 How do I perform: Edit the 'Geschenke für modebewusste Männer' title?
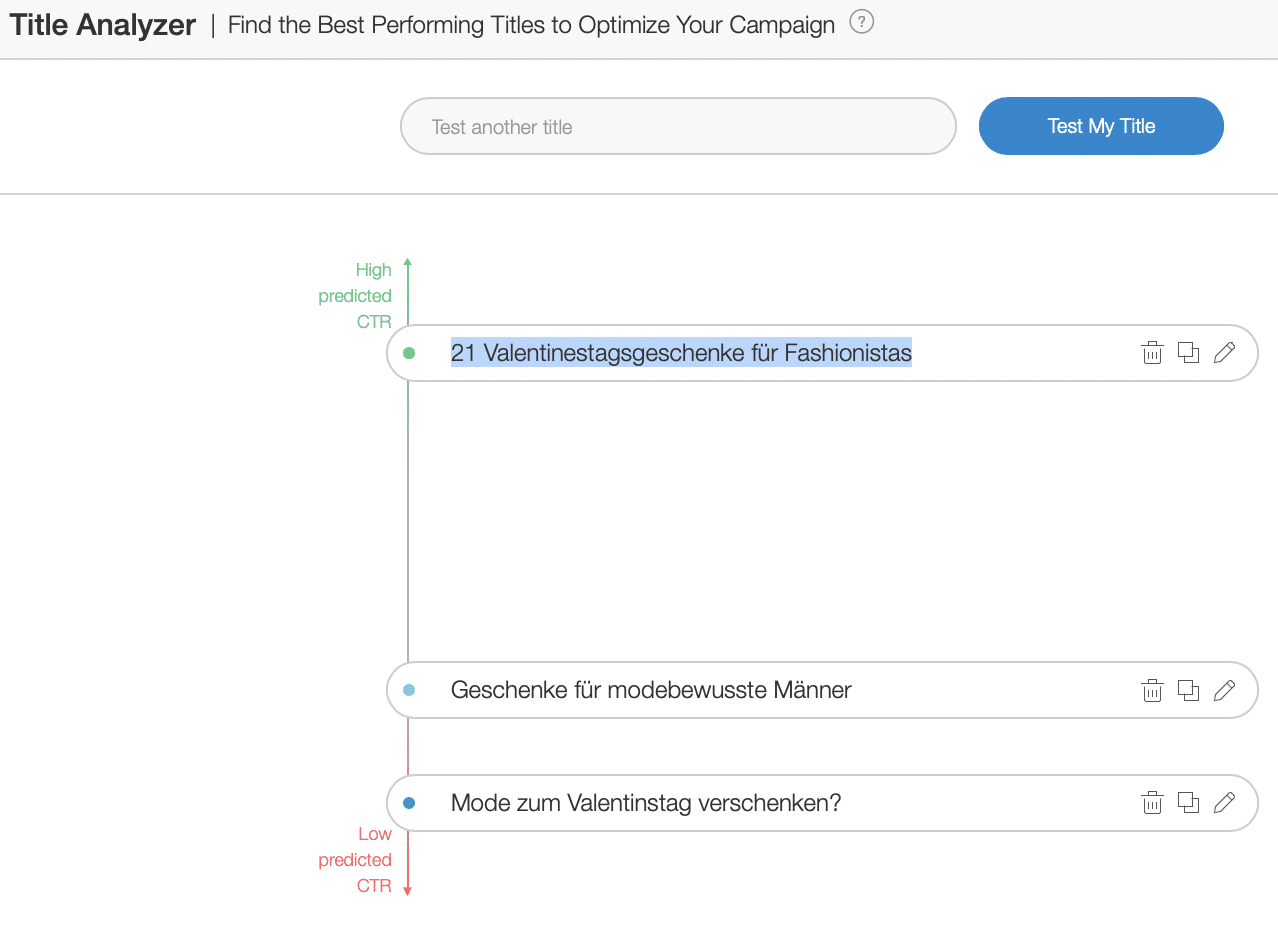click(1224, 690)
